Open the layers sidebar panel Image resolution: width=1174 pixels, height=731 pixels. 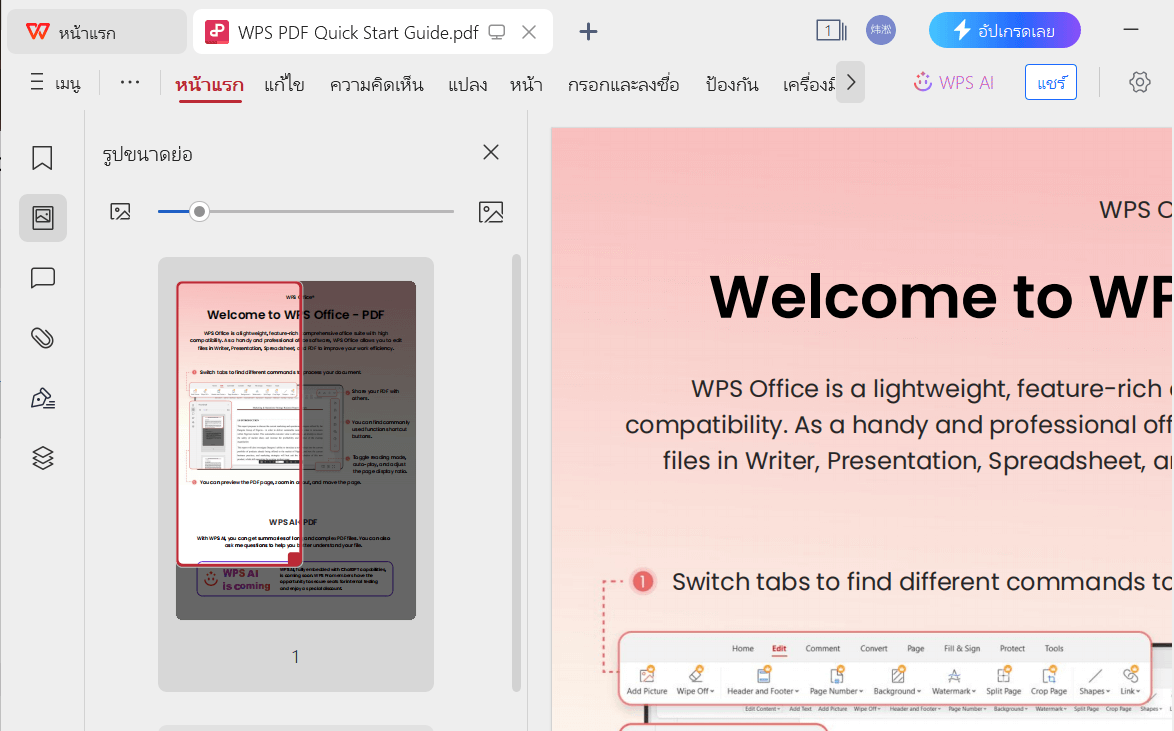coord(43,458)
